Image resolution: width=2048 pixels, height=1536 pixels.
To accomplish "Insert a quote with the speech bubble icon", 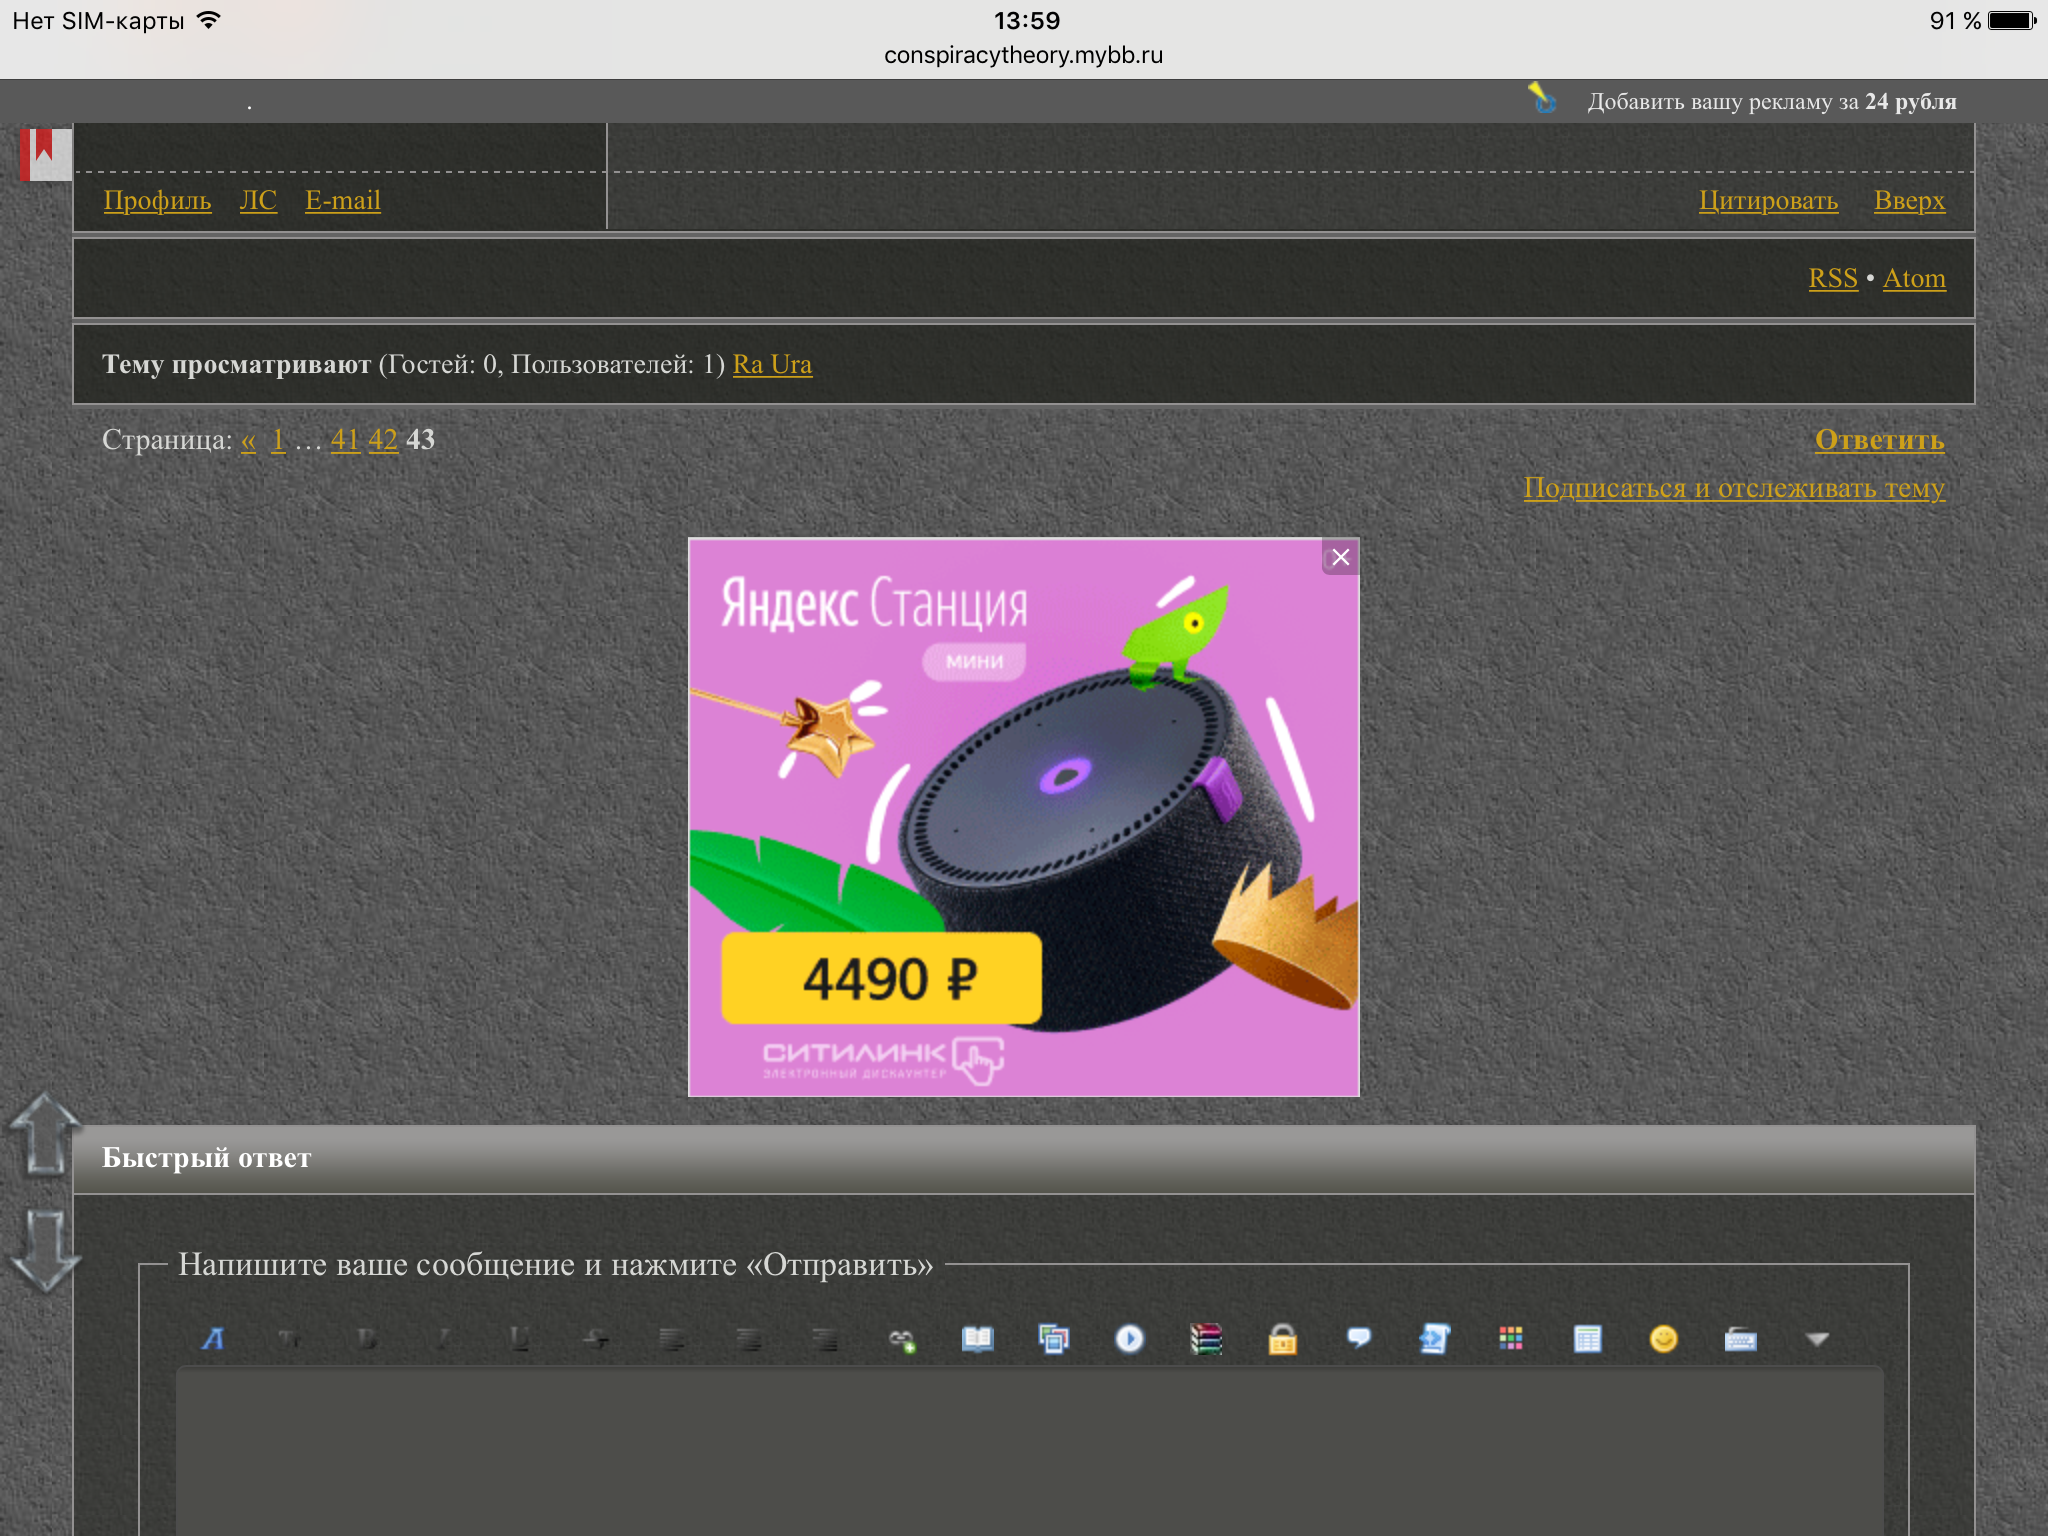I will point(1359,1339).
